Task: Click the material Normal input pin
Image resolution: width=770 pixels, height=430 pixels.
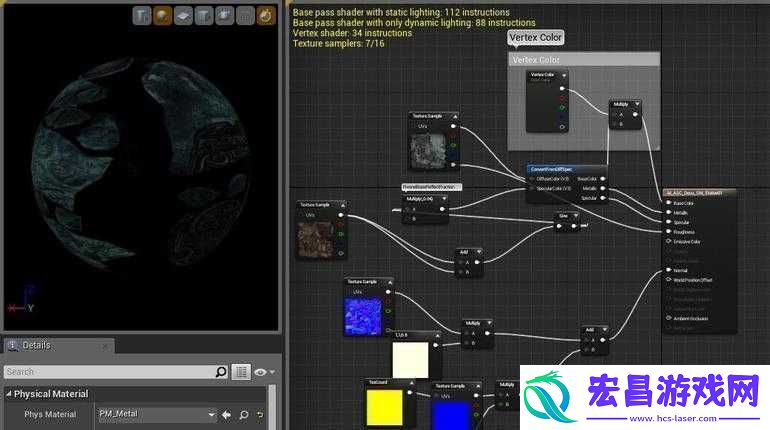Action: coord(668,270)
